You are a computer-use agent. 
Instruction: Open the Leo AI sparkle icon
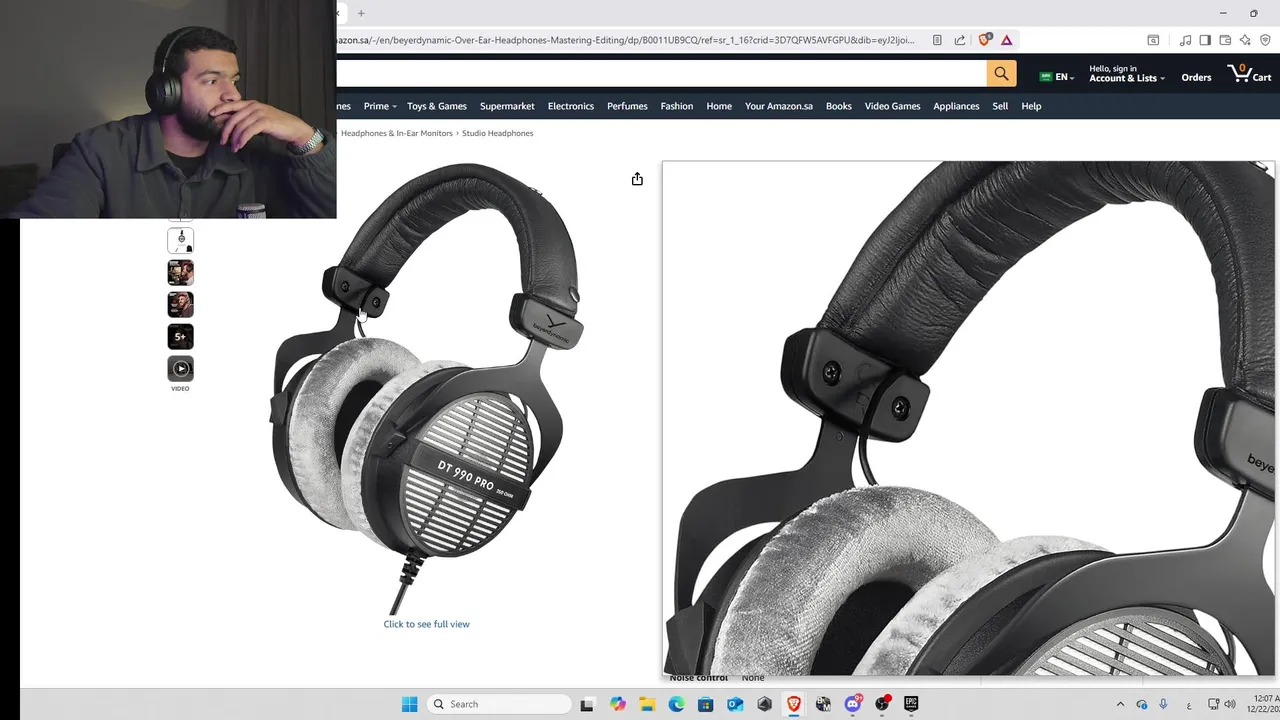tap(1245, 40)
